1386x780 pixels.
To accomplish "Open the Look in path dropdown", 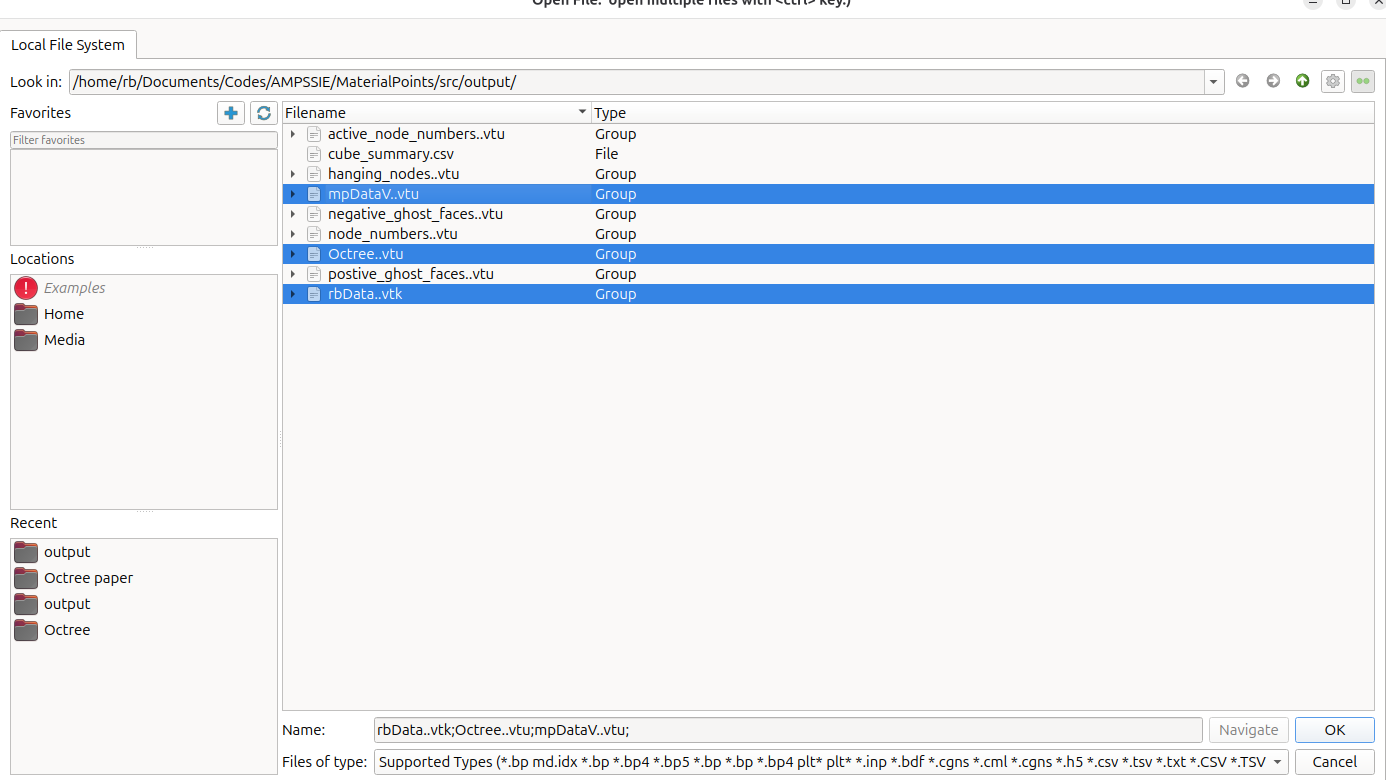I will coord(1214,82).
